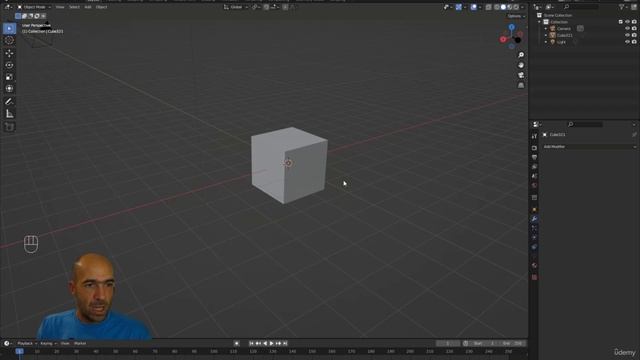
Task: Open the World properties tab
Action: 534,185
